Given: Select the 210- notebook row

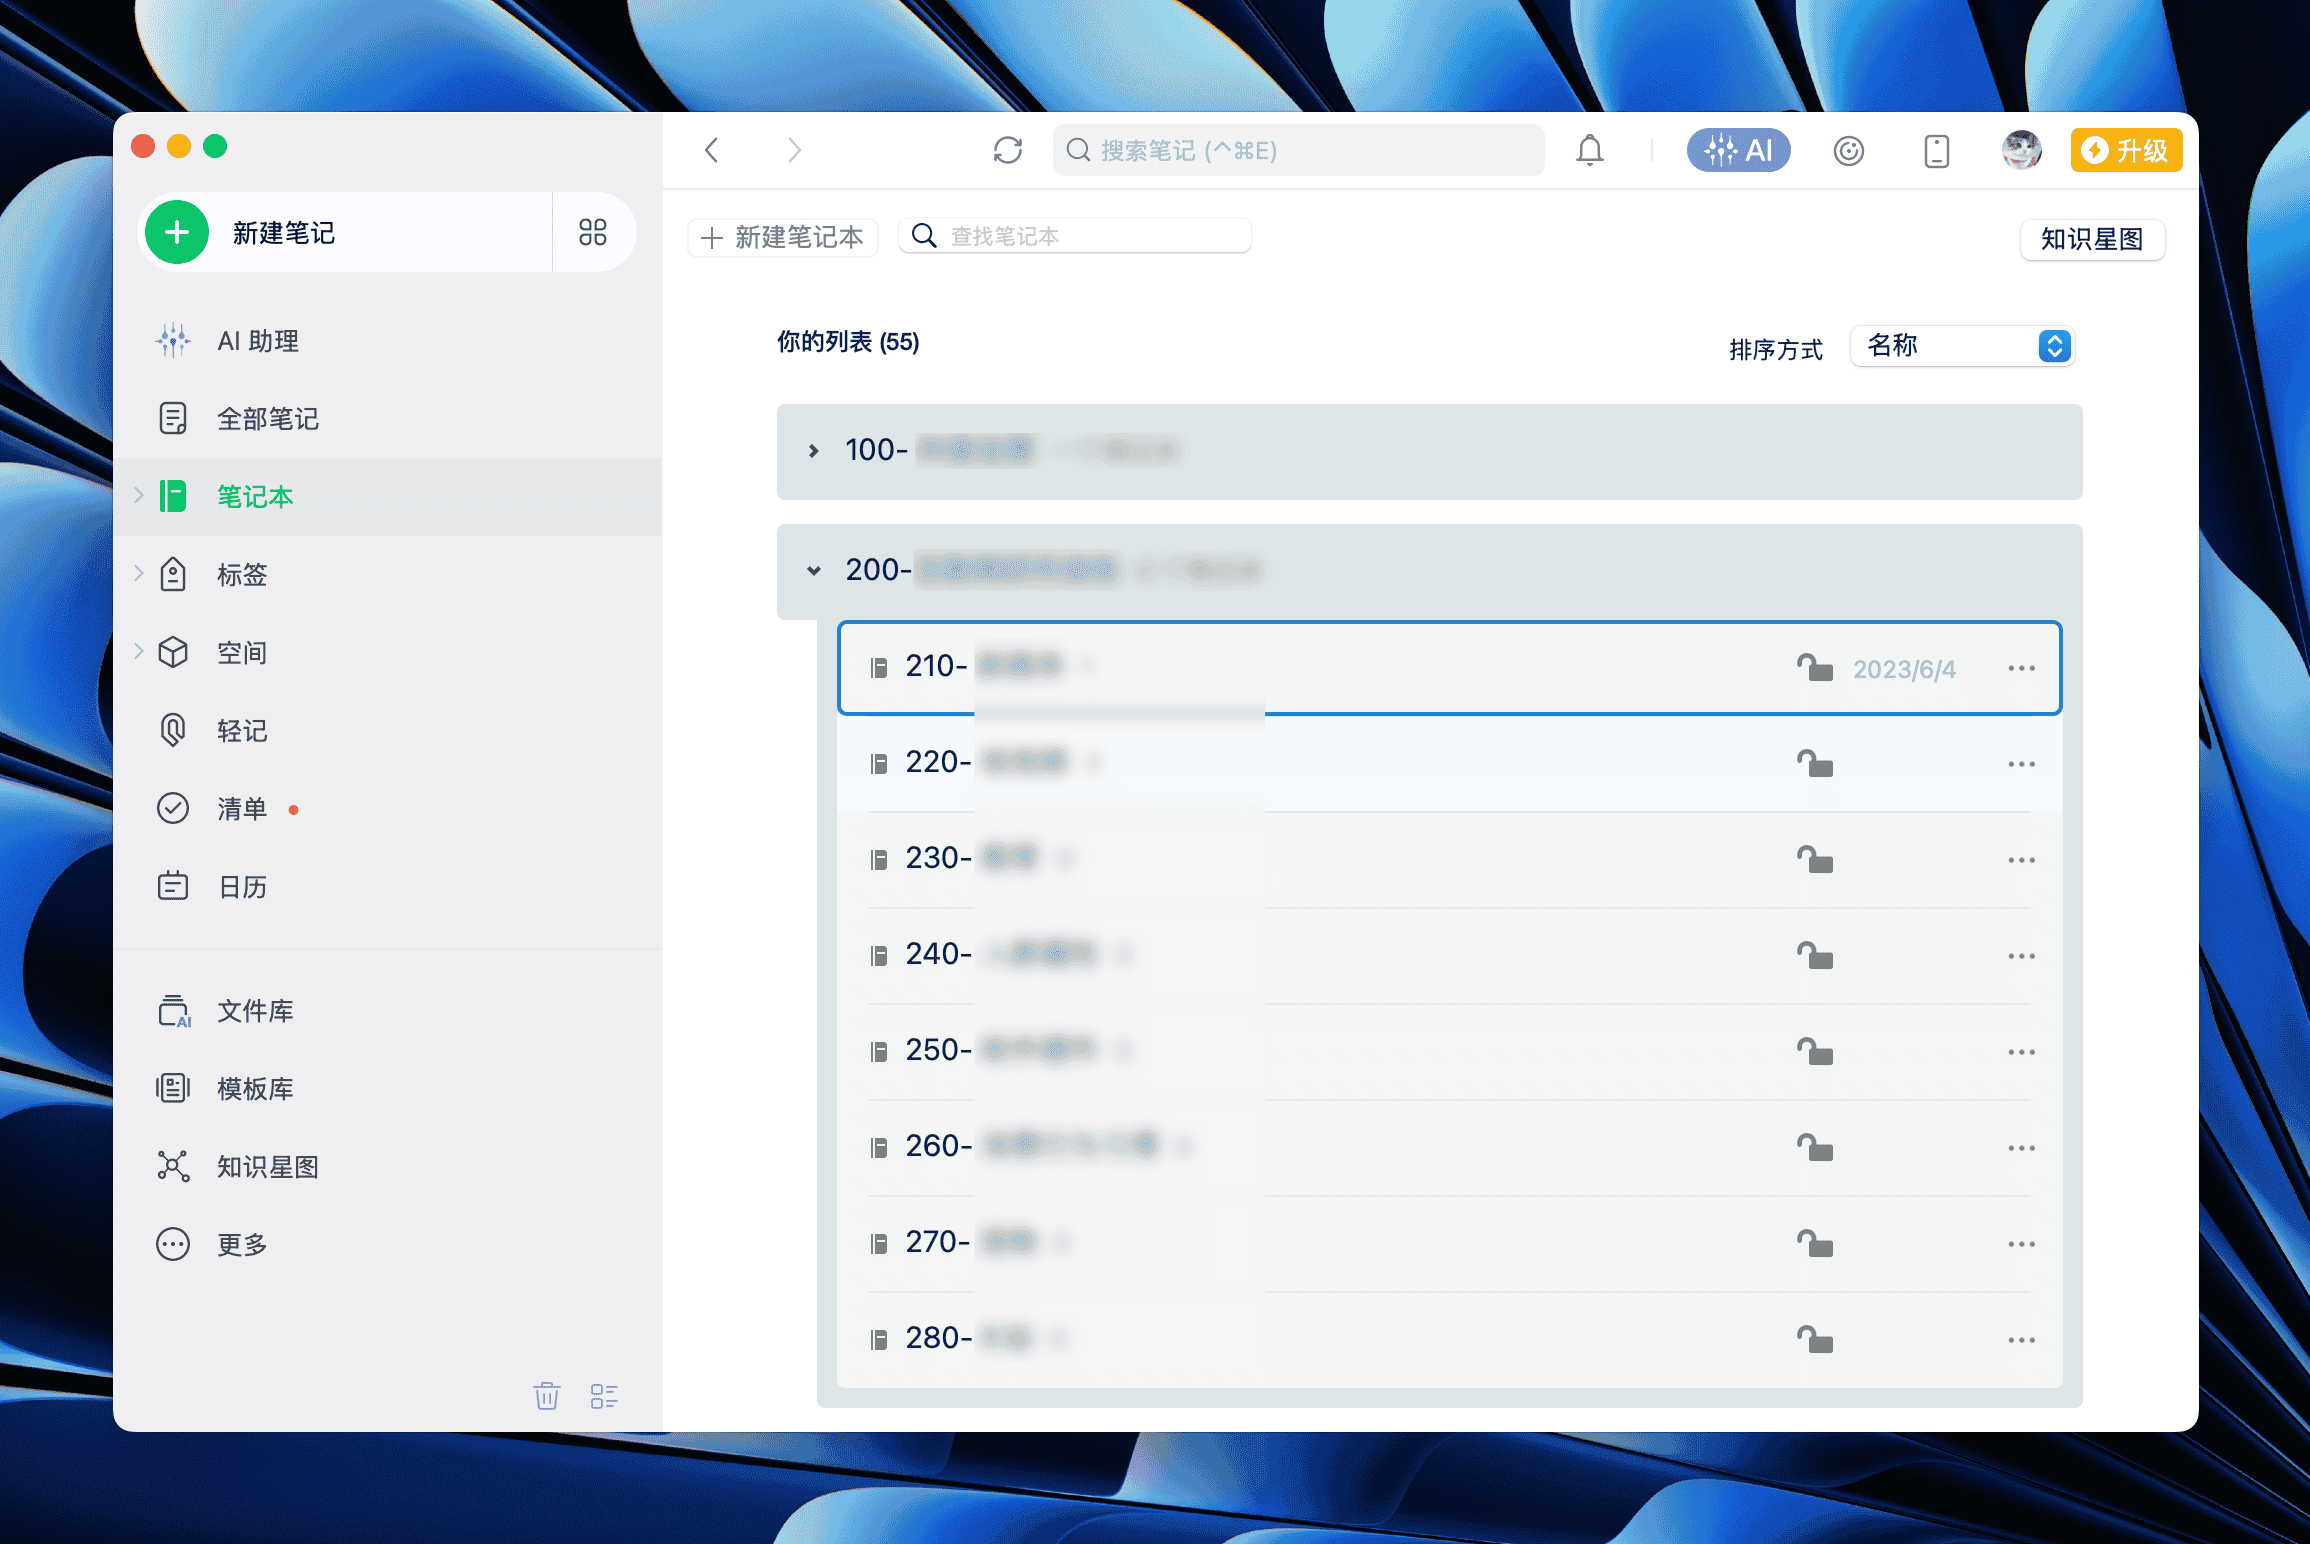Looking at the screenshot, I should (1449, 667).
